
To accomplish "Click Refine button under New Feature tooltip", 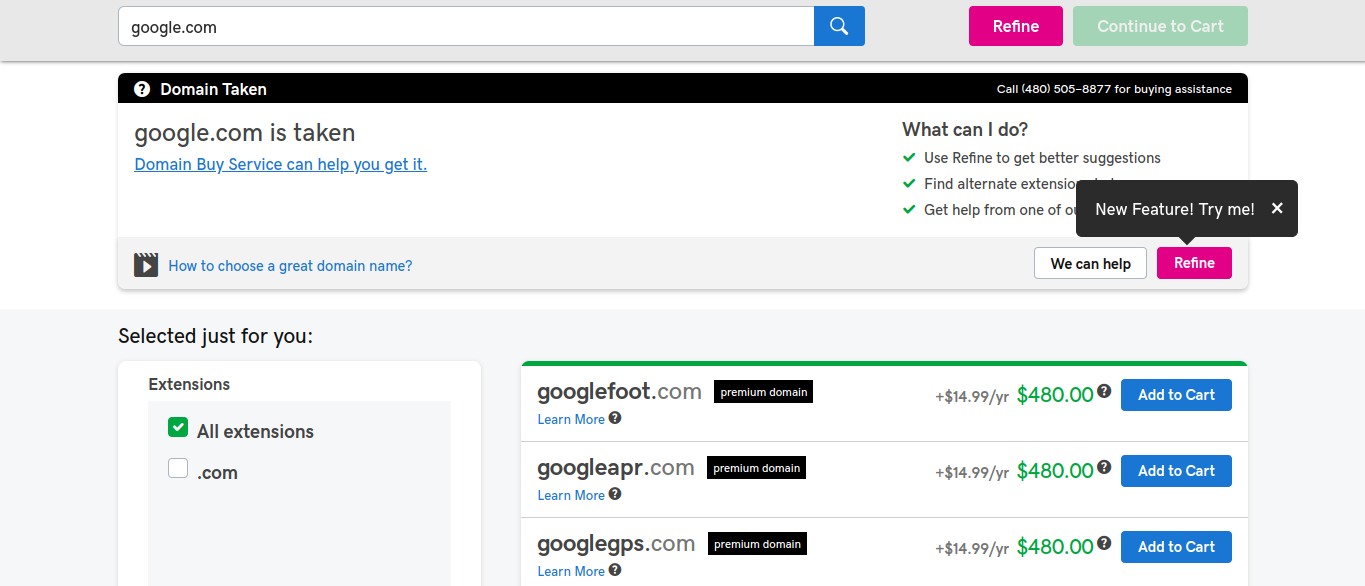I will point(1194,263).
